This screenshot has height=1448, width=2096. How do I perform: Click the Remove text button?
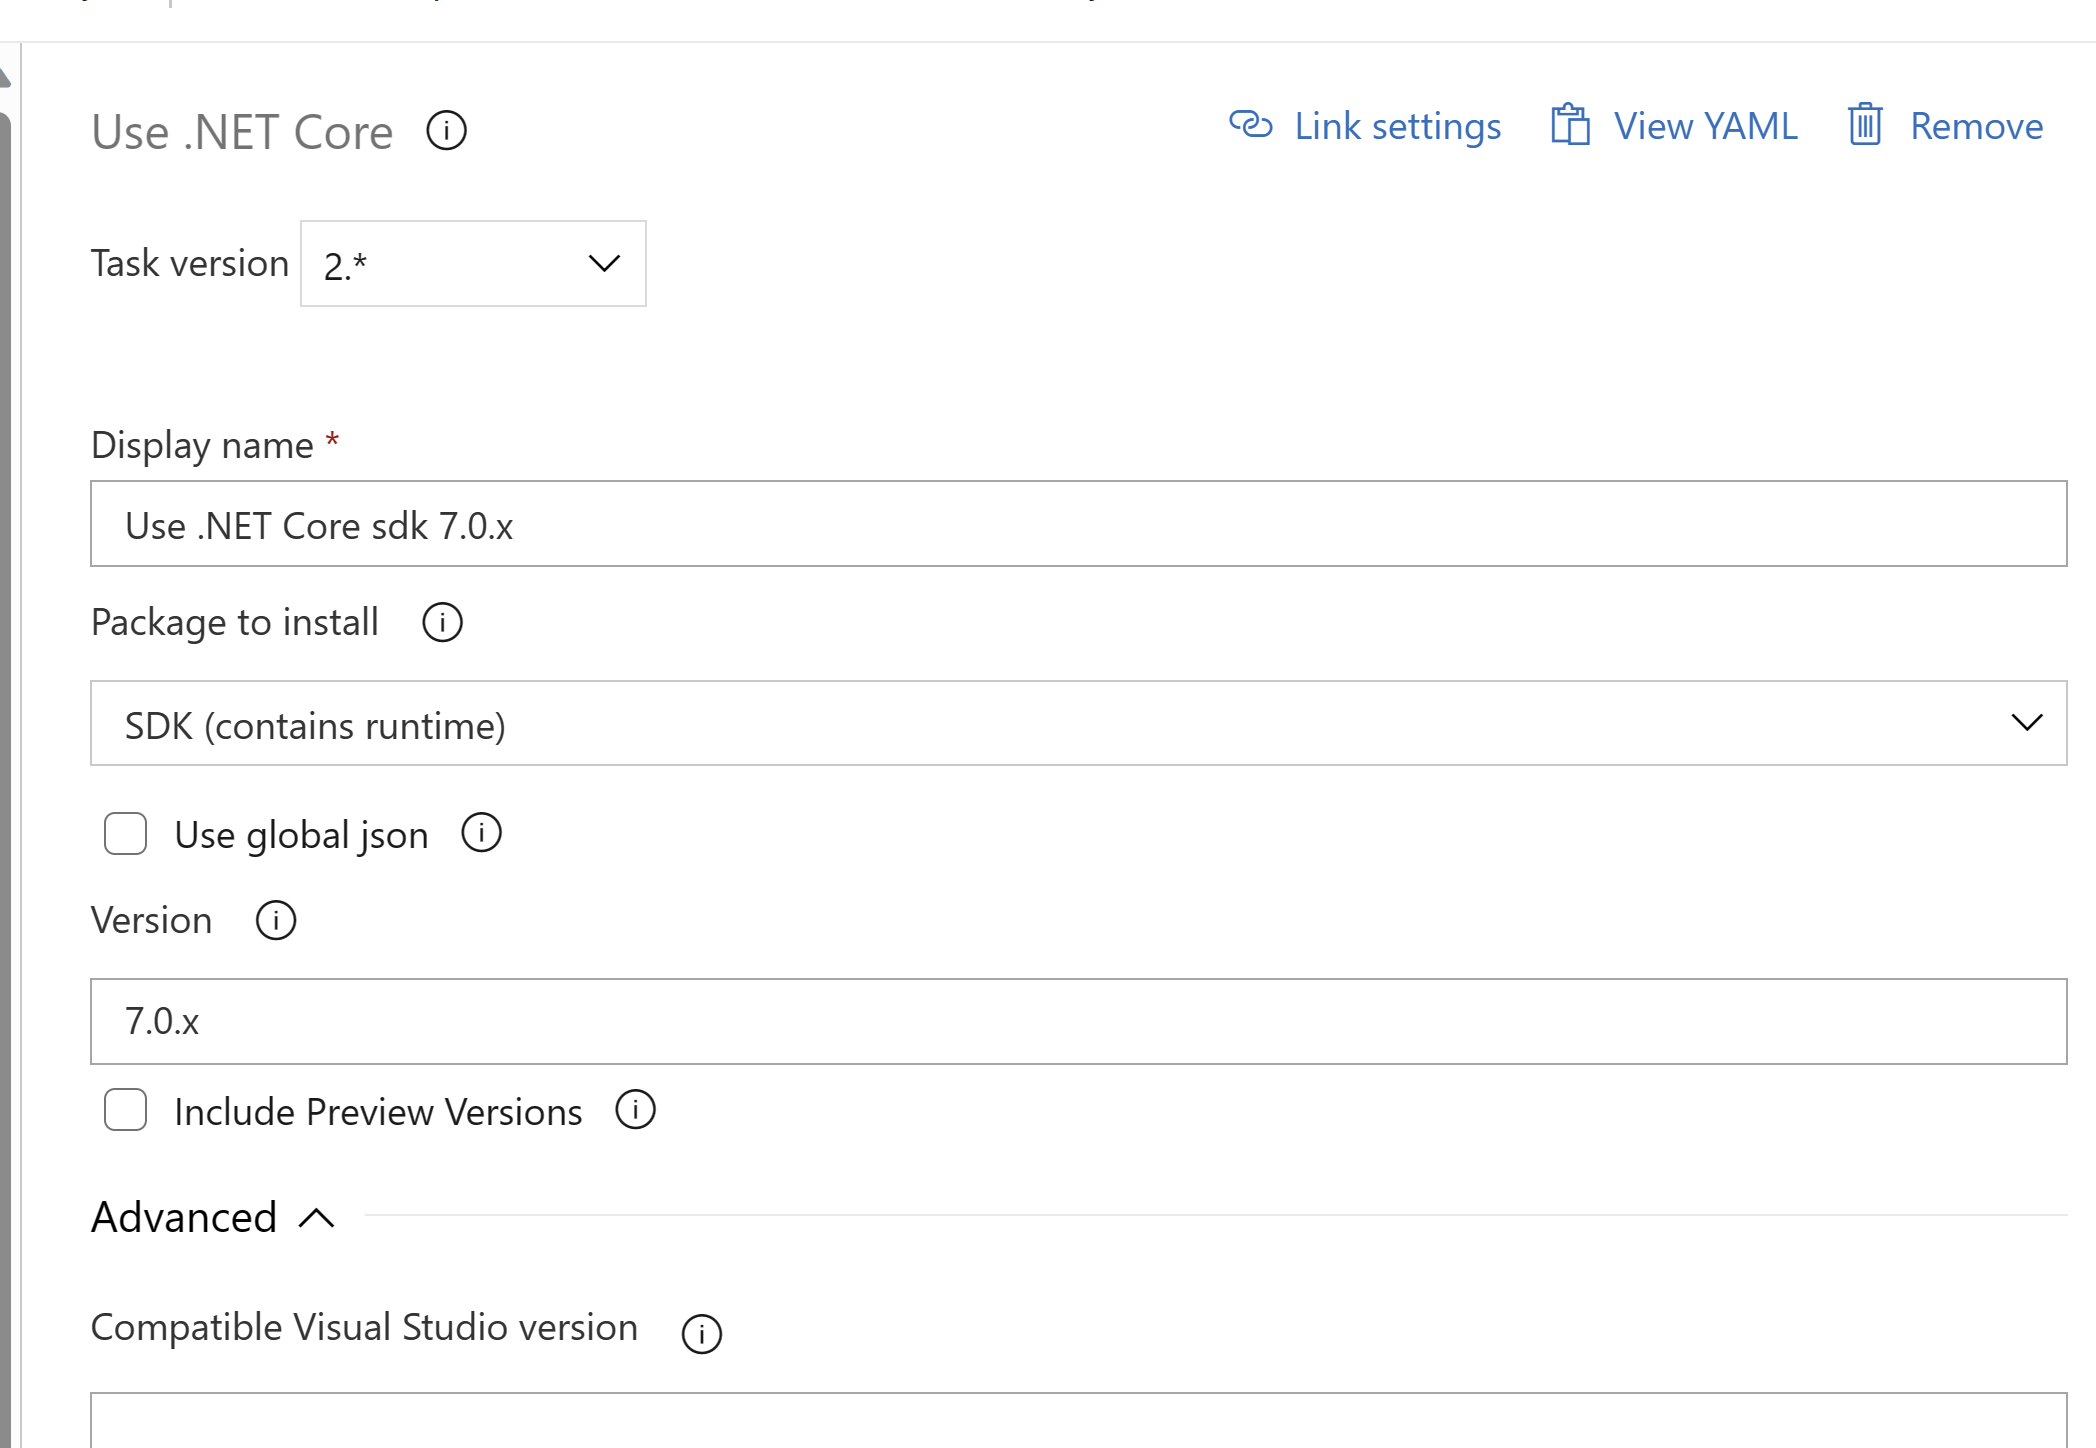(x=1977, y=126)
